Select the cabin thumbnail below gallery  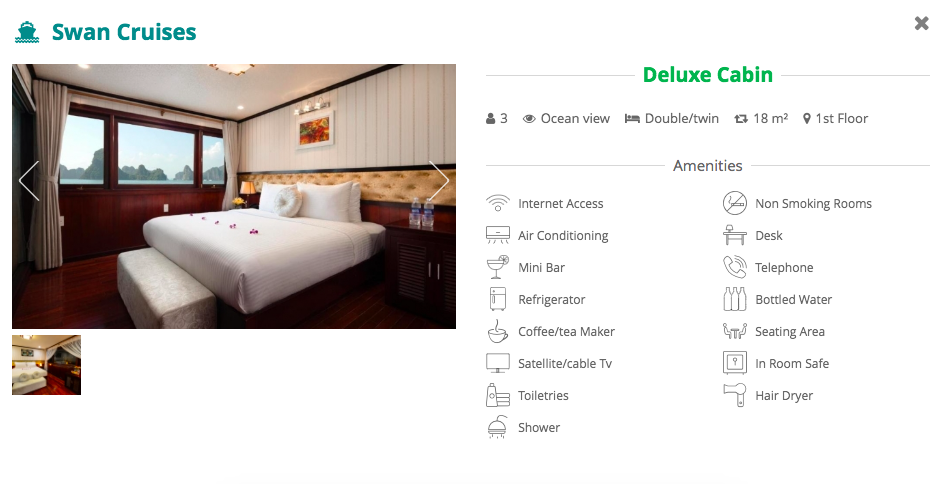click(x=46, y=365)
